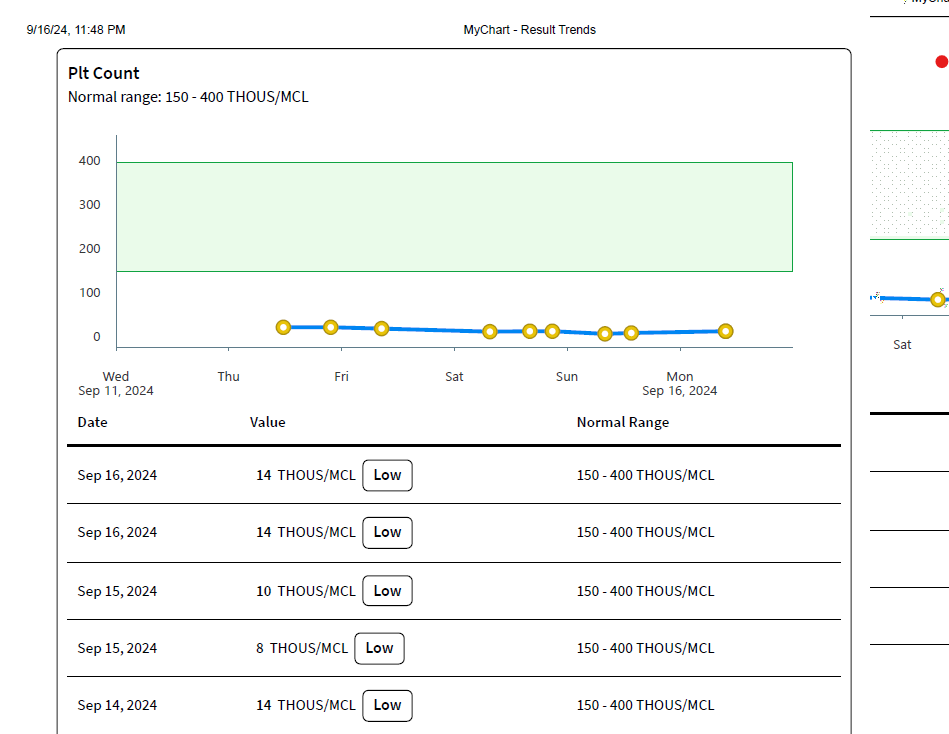This screenshot has height=734, width=949.
Task: Click the Sep 14, 2024 date cell
Action: pos(117,705)
